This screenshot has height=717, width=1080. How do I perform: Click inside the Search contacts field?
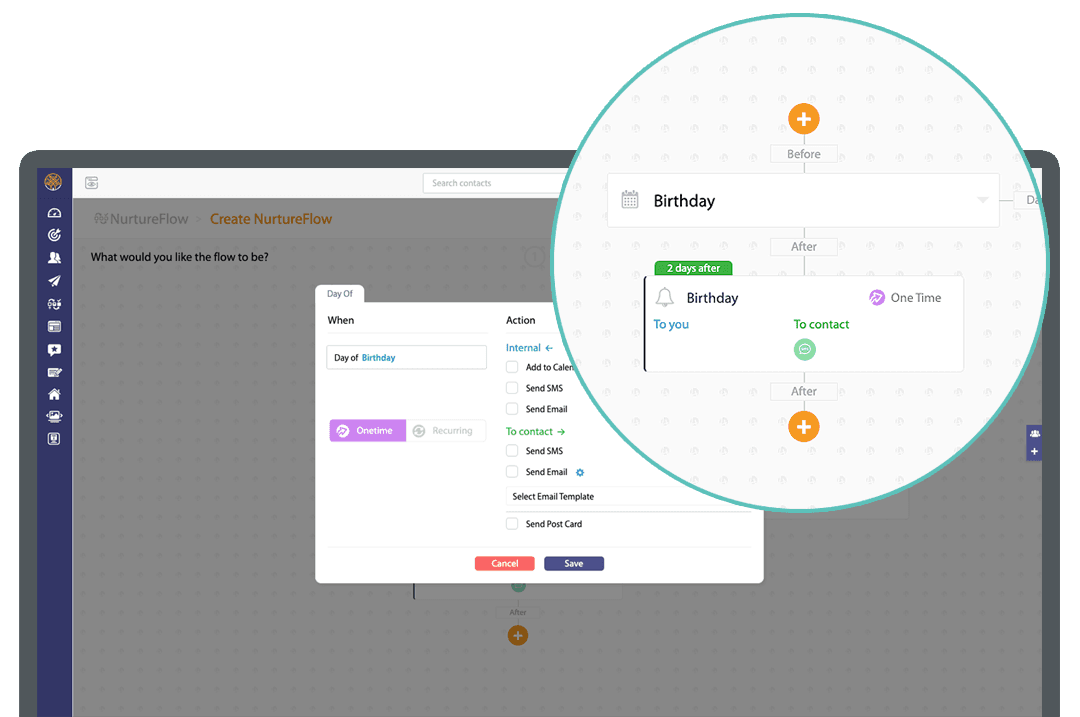click(492, 183)
